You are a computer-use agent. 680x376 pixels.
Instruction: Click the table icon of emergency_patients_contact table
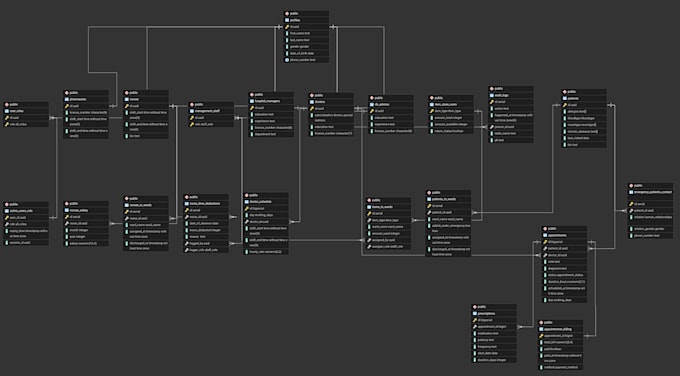[x=631, y=192]
